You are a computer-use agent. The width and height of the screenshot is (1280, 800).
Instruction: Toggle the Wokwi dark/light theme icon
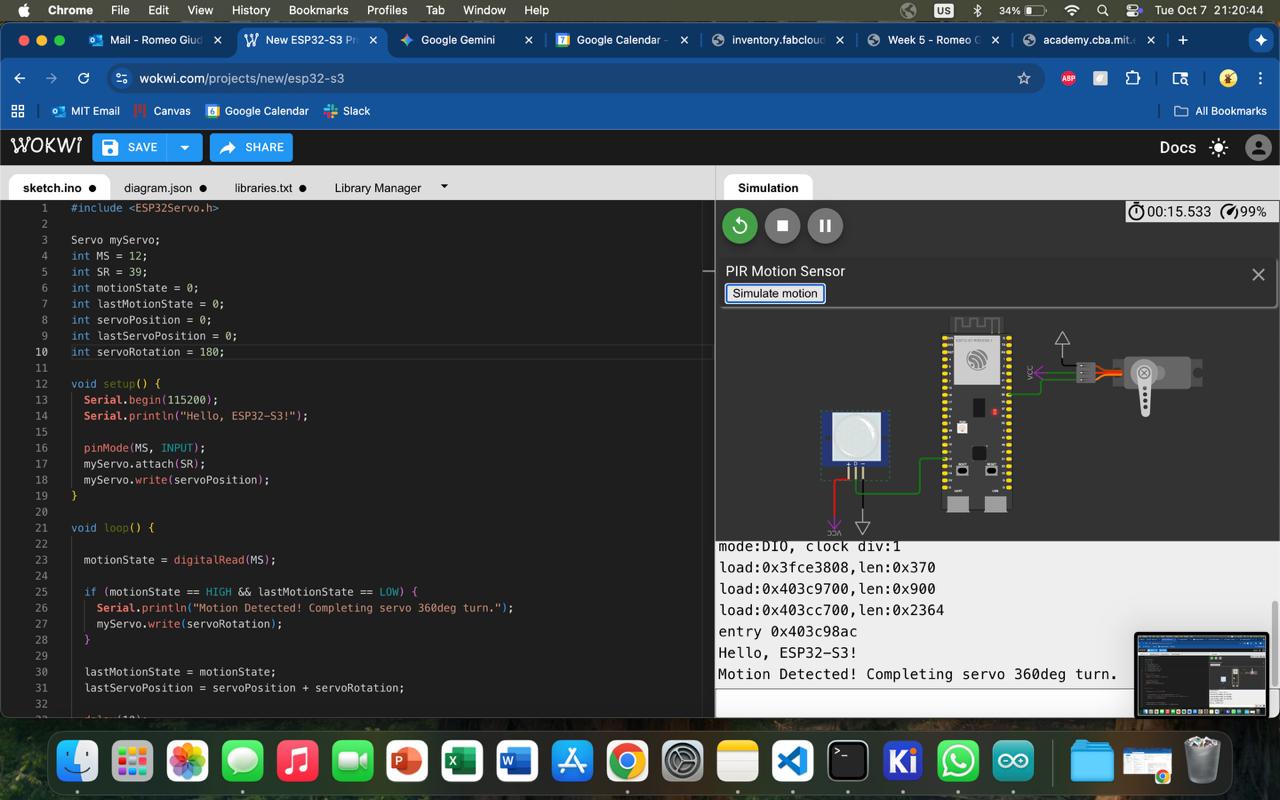point(1218,148)
